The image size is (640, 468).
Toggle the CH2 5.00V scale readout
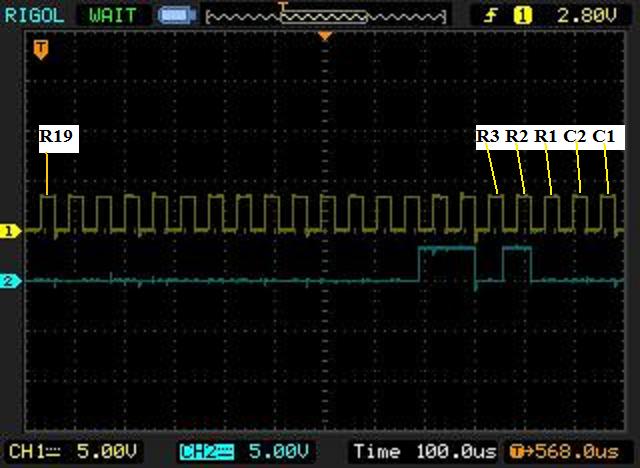click(x=245, y=449)
